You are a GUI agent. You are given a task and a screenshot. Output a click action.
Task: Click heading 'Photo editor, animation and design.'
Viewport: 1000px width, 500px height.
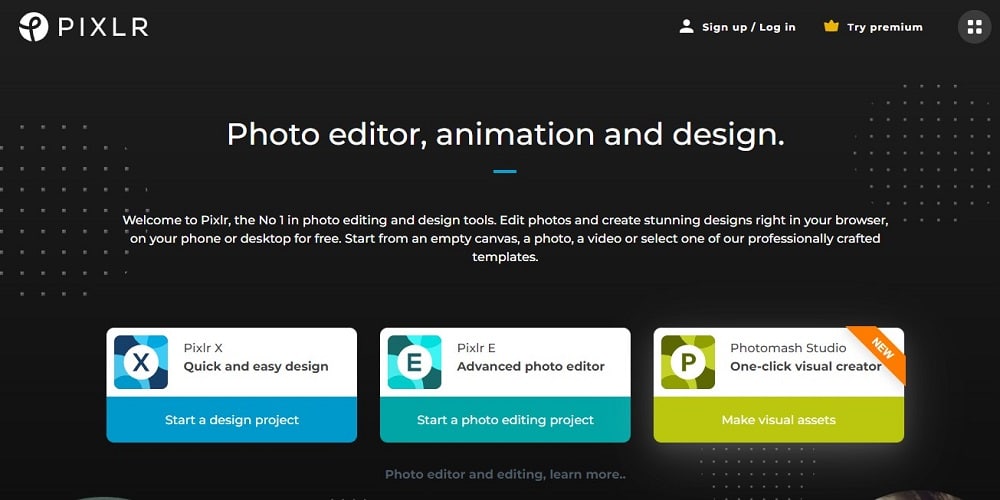pyautogui.click(x=505, y=135)
